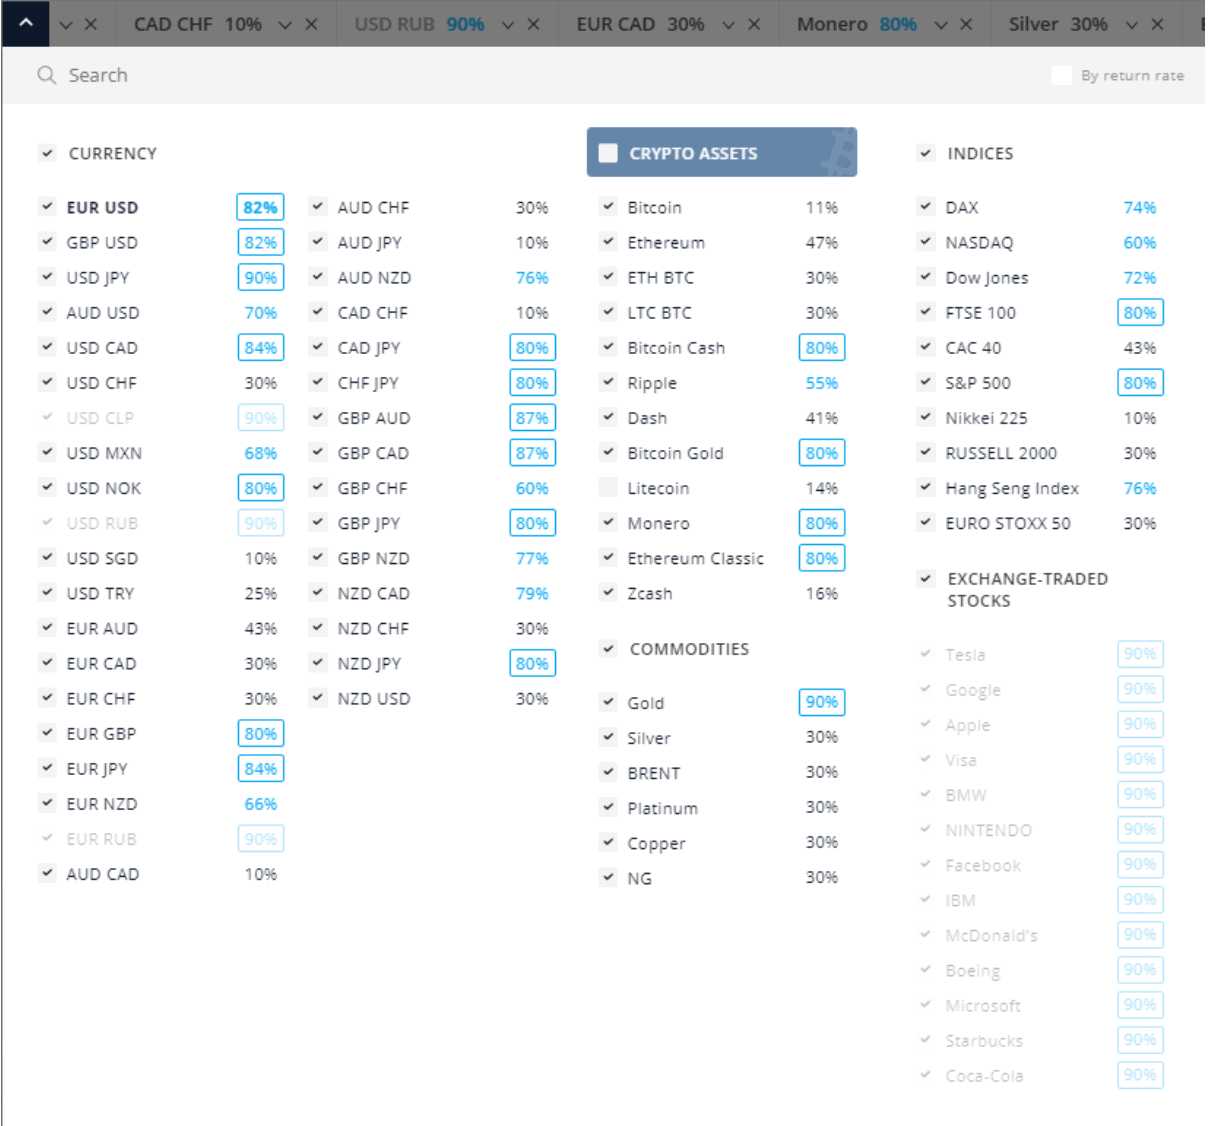Open the USD RUB tab dropdown arrow
Screen dimensions: 1208x1126
tap(508, 24)
